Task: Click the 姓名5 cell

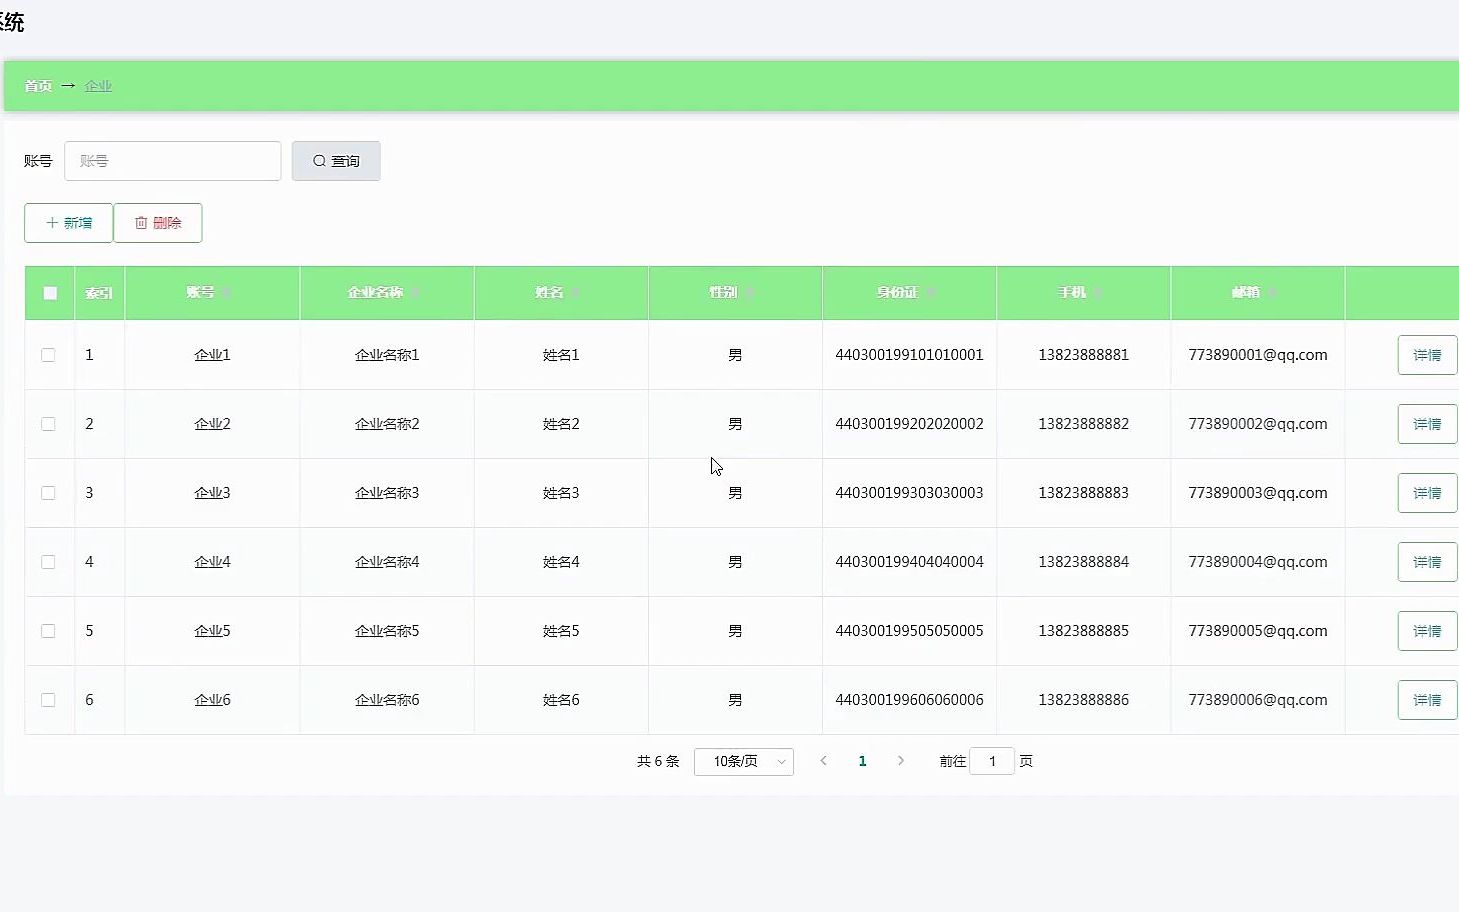Action: [561, 631]
